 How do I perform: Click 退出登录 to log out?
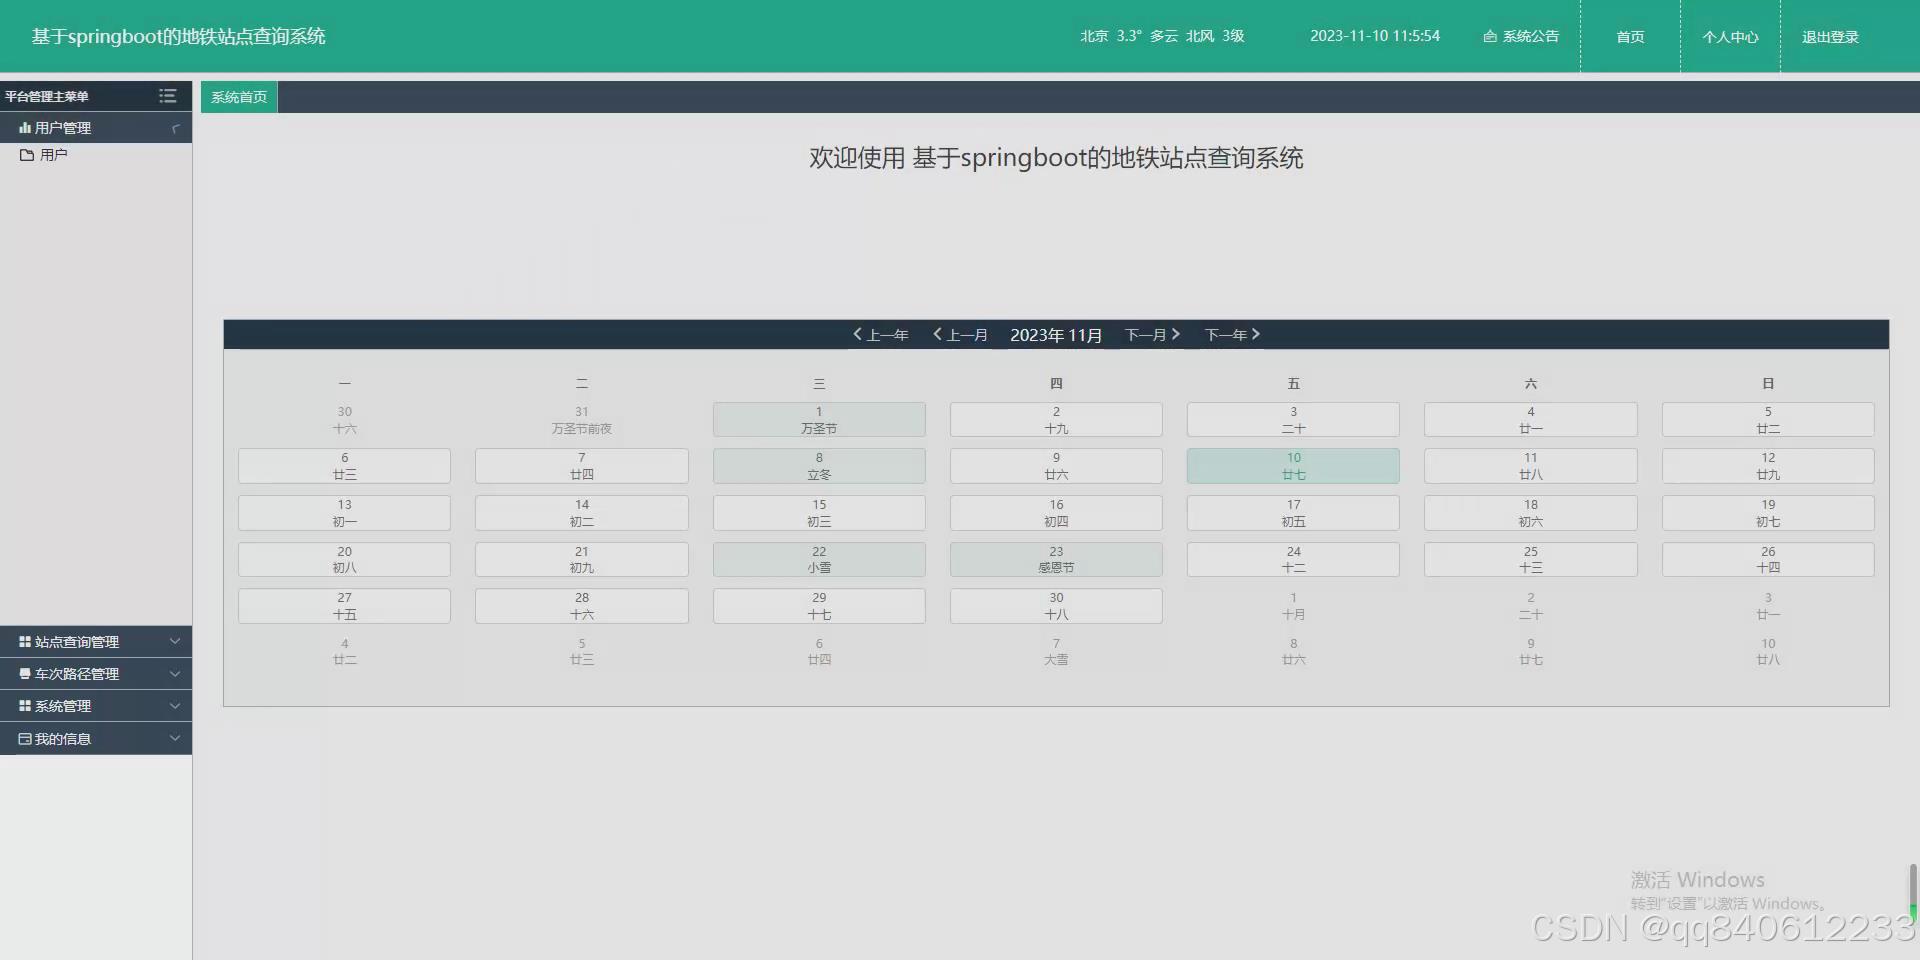(1830, 37)
